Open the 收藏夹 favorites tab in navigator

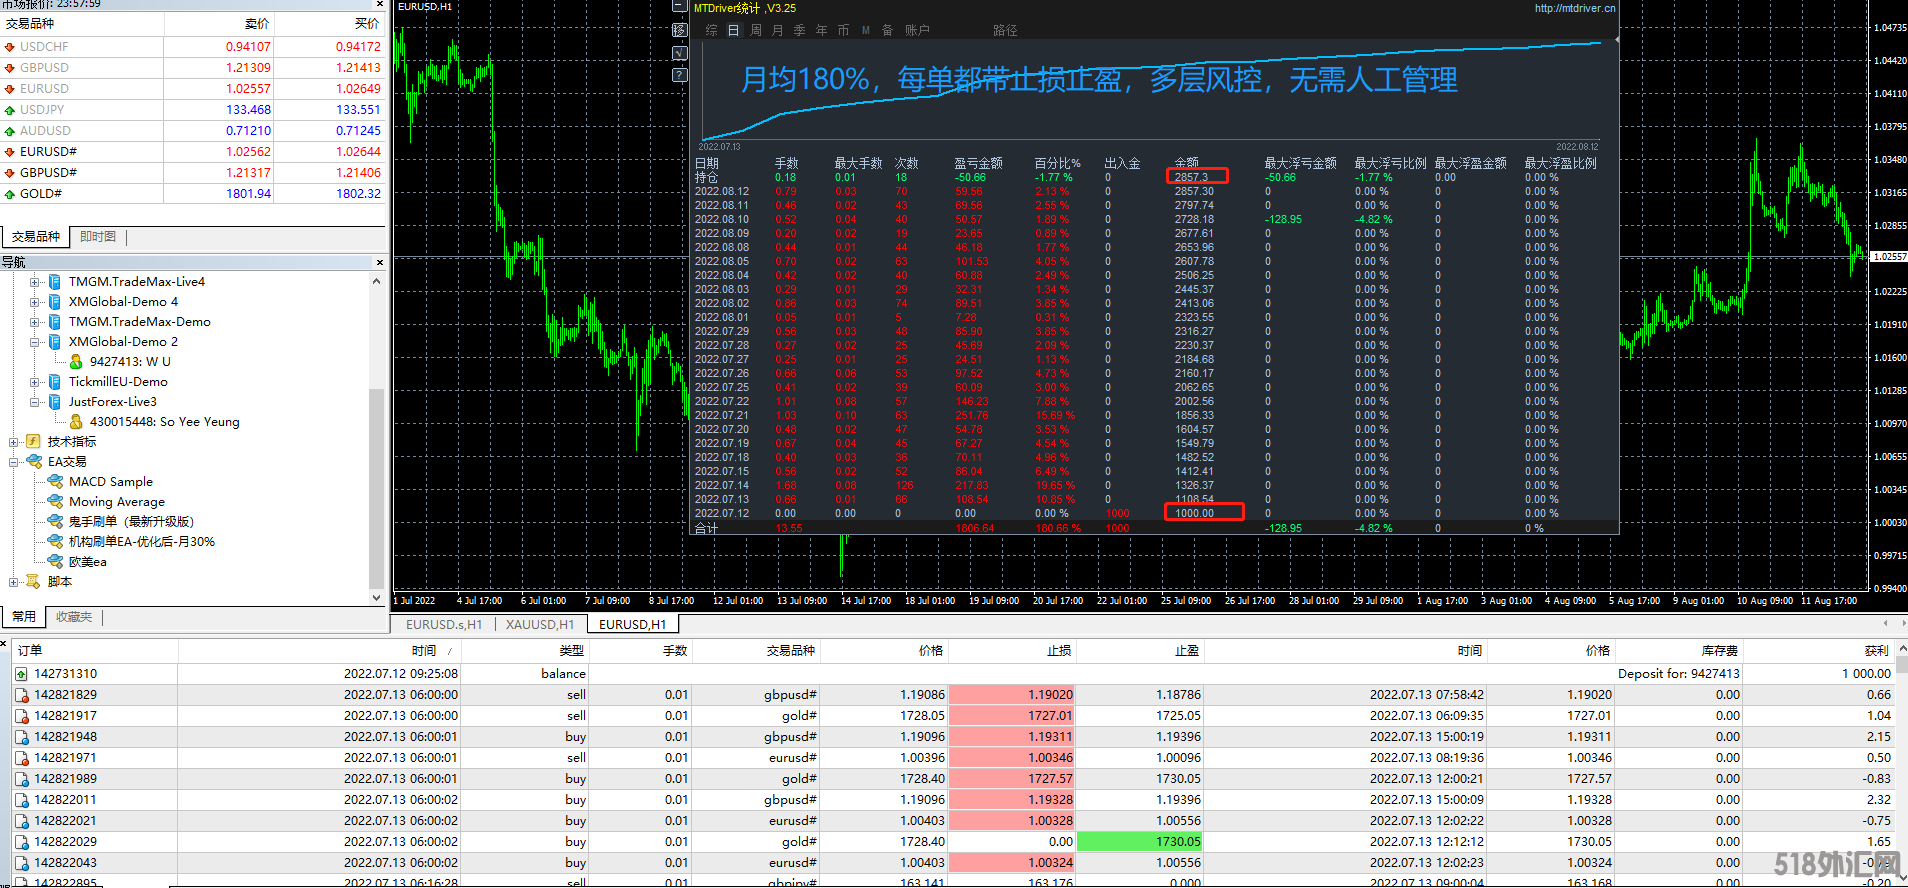click(x=74, y=617)
